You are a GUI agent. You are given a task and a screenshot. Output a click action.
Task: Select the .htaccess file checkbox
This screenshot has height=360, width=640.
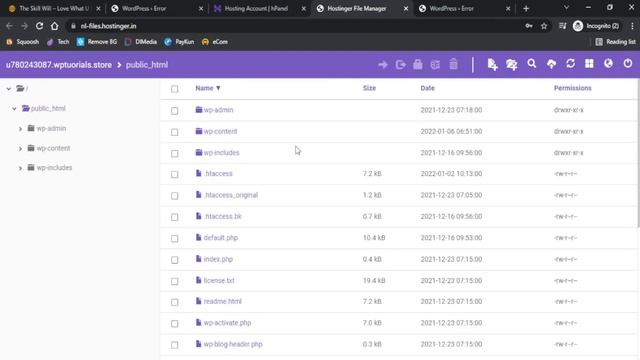[175, 175]
